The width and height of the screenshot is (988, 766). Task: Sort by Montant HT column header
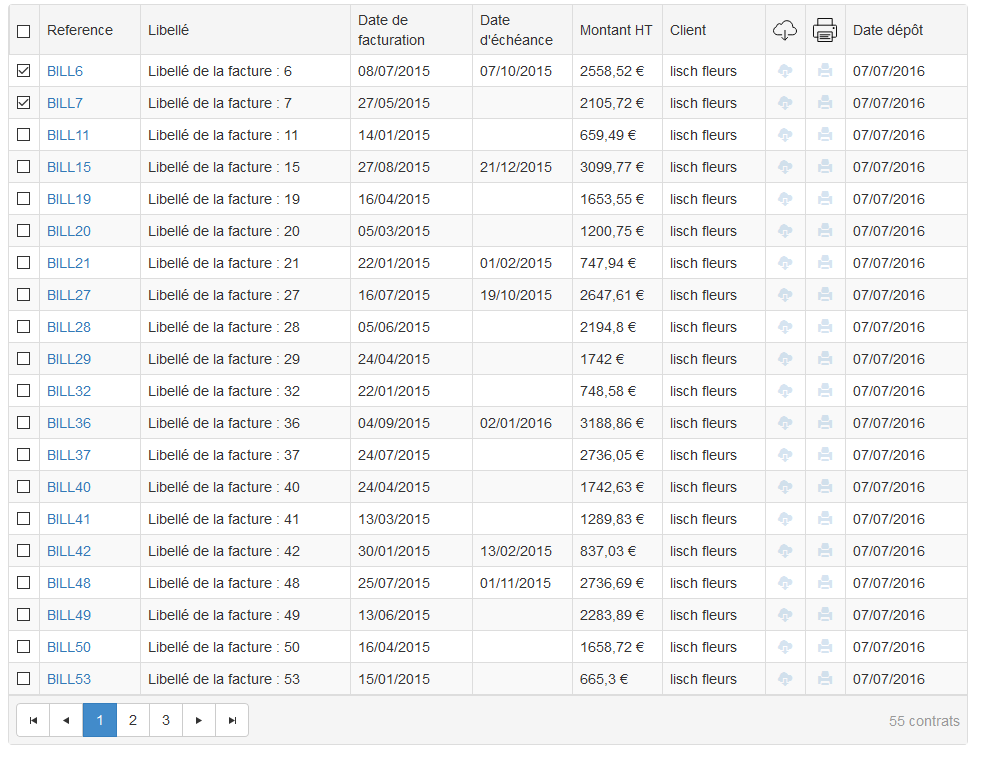pos(616,30)
